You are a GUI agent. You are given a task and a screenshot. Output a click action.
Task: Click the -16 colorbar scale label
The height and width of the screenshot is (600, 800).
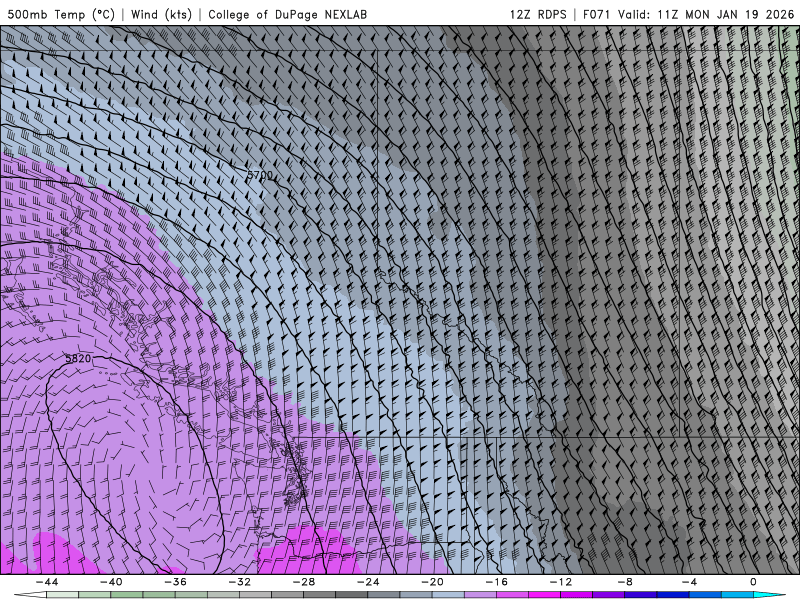coord(497,582)
